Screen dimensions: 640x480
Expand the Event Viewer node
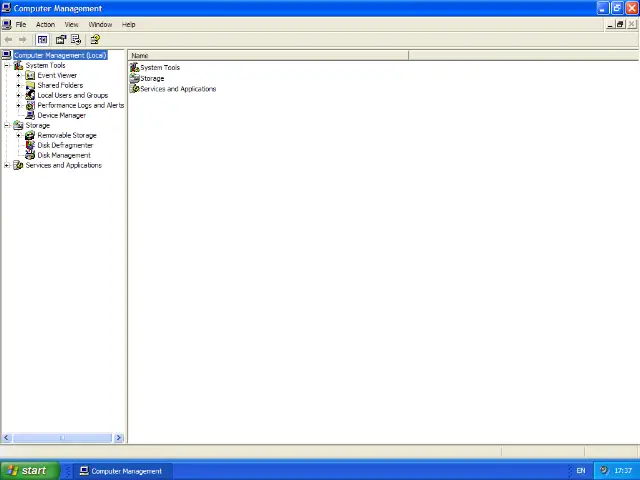[18, 76]
